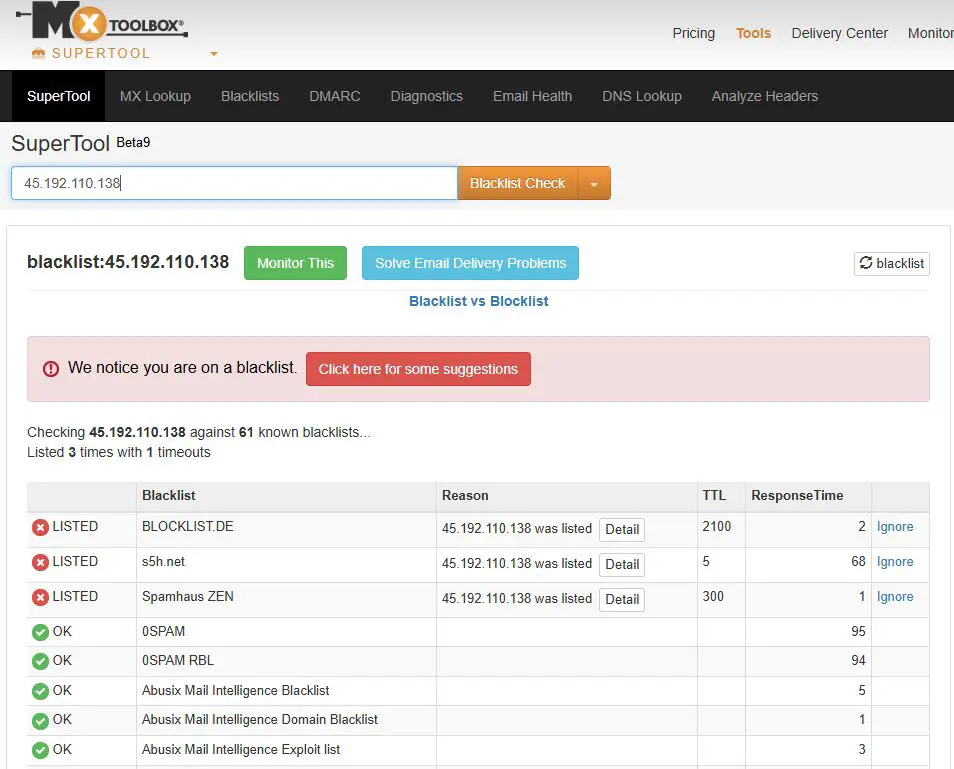The width and height of the screenshot is (954, 769).
Task: Ignore the BLOCKLIST.DE listing
Action: (894, 526)
